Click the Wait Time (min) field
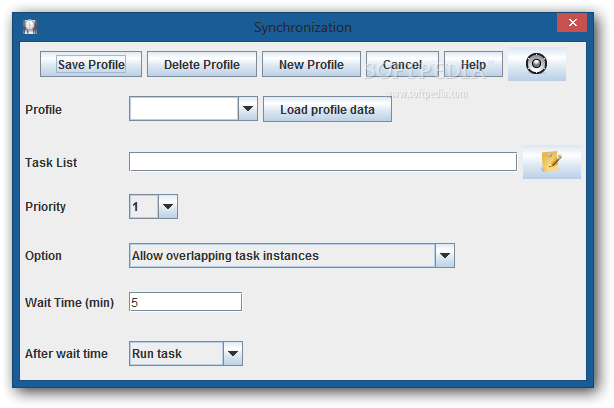The height and width of the screenshot is (408, 614). point(185,301)
